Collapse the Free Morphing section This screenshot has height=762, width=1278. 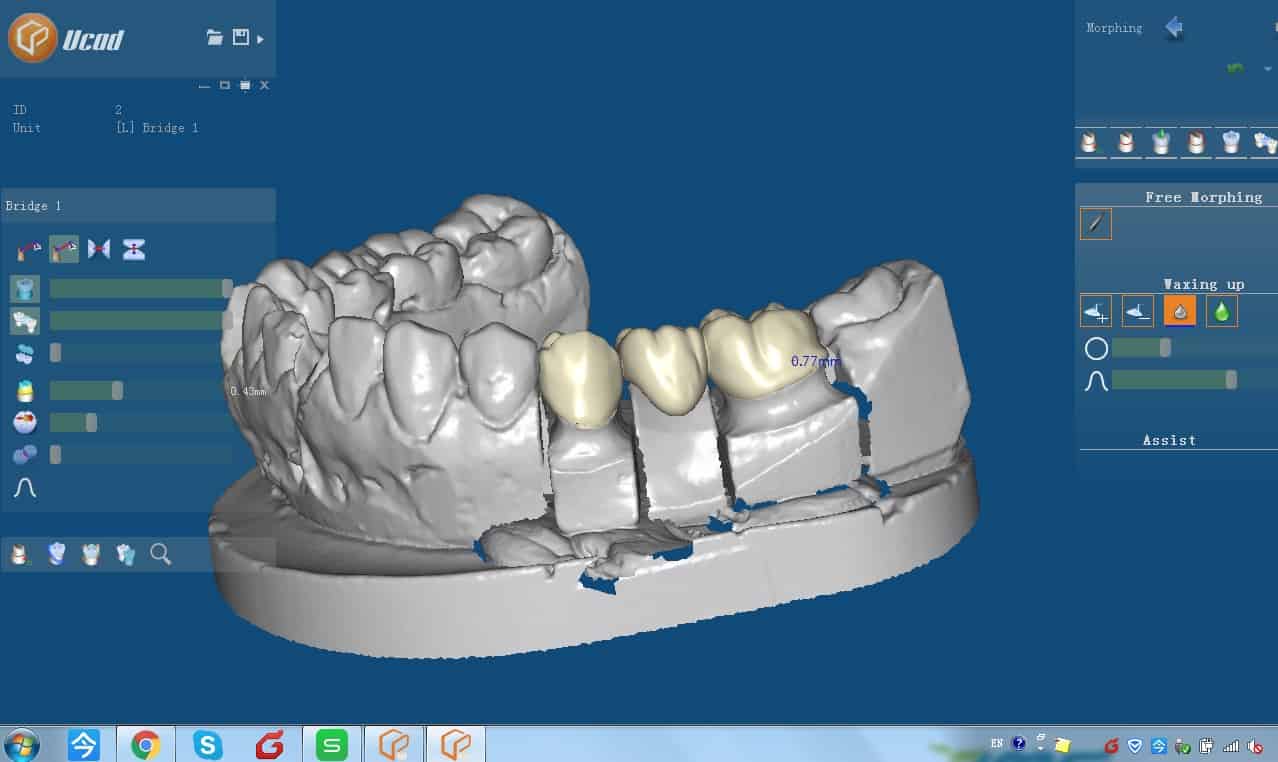coord(1204,197)
